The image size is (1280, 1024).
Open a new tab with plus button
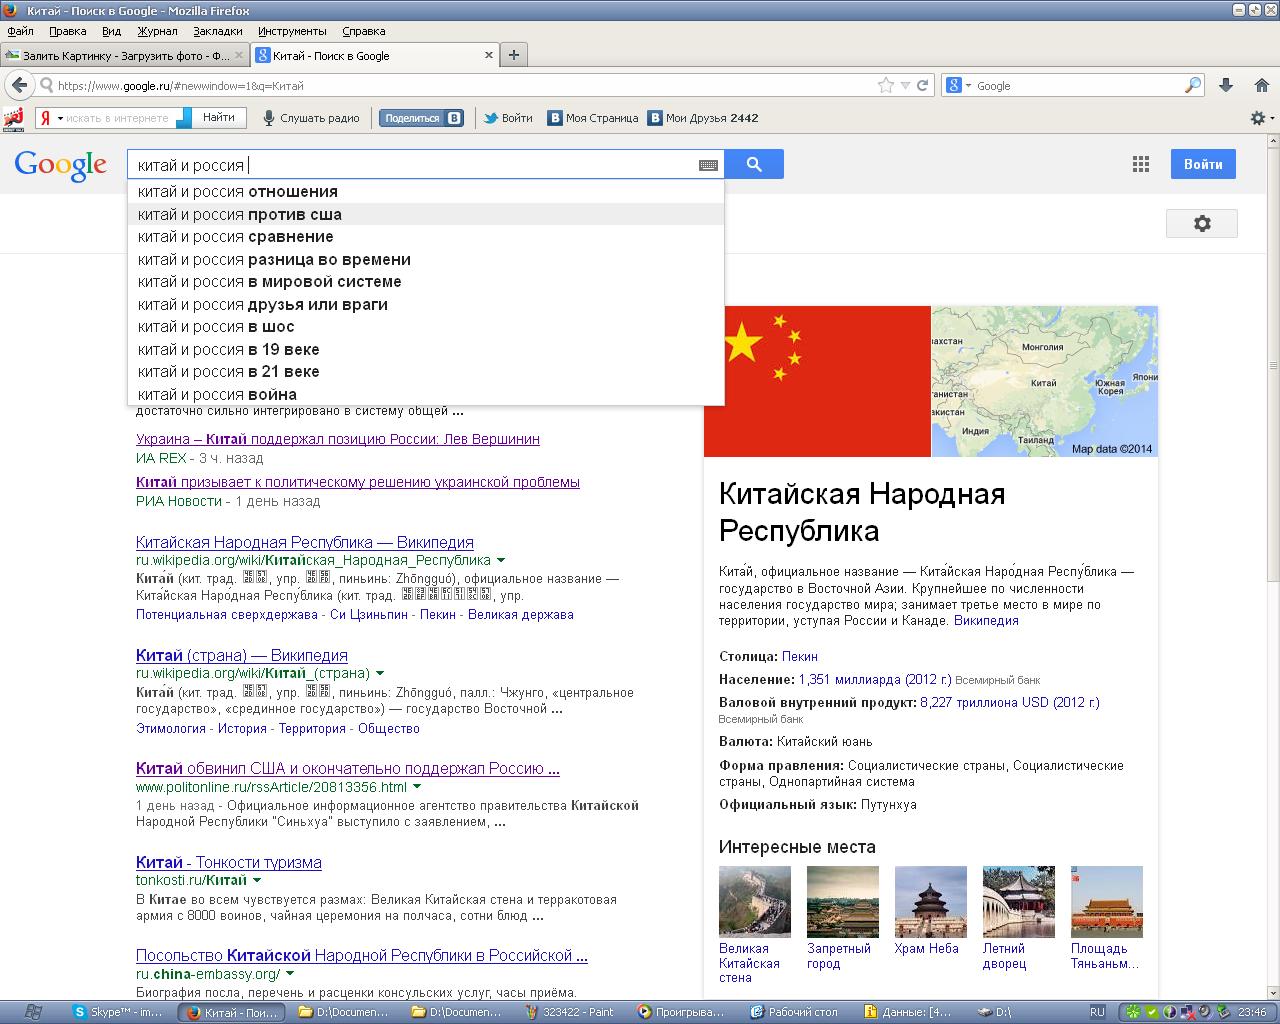pos(514,55)
